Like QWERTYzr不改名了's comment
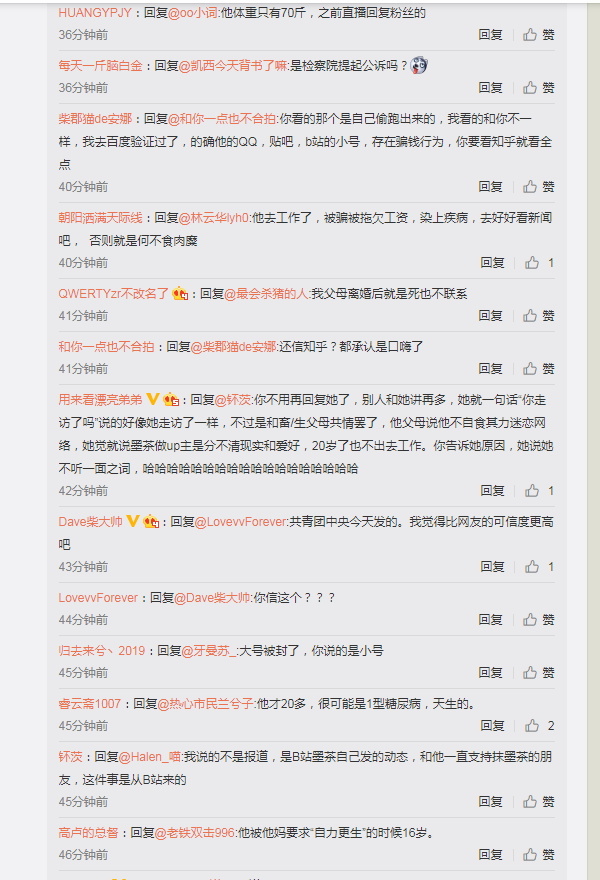The image size is (600, 880). click(539, 315)
